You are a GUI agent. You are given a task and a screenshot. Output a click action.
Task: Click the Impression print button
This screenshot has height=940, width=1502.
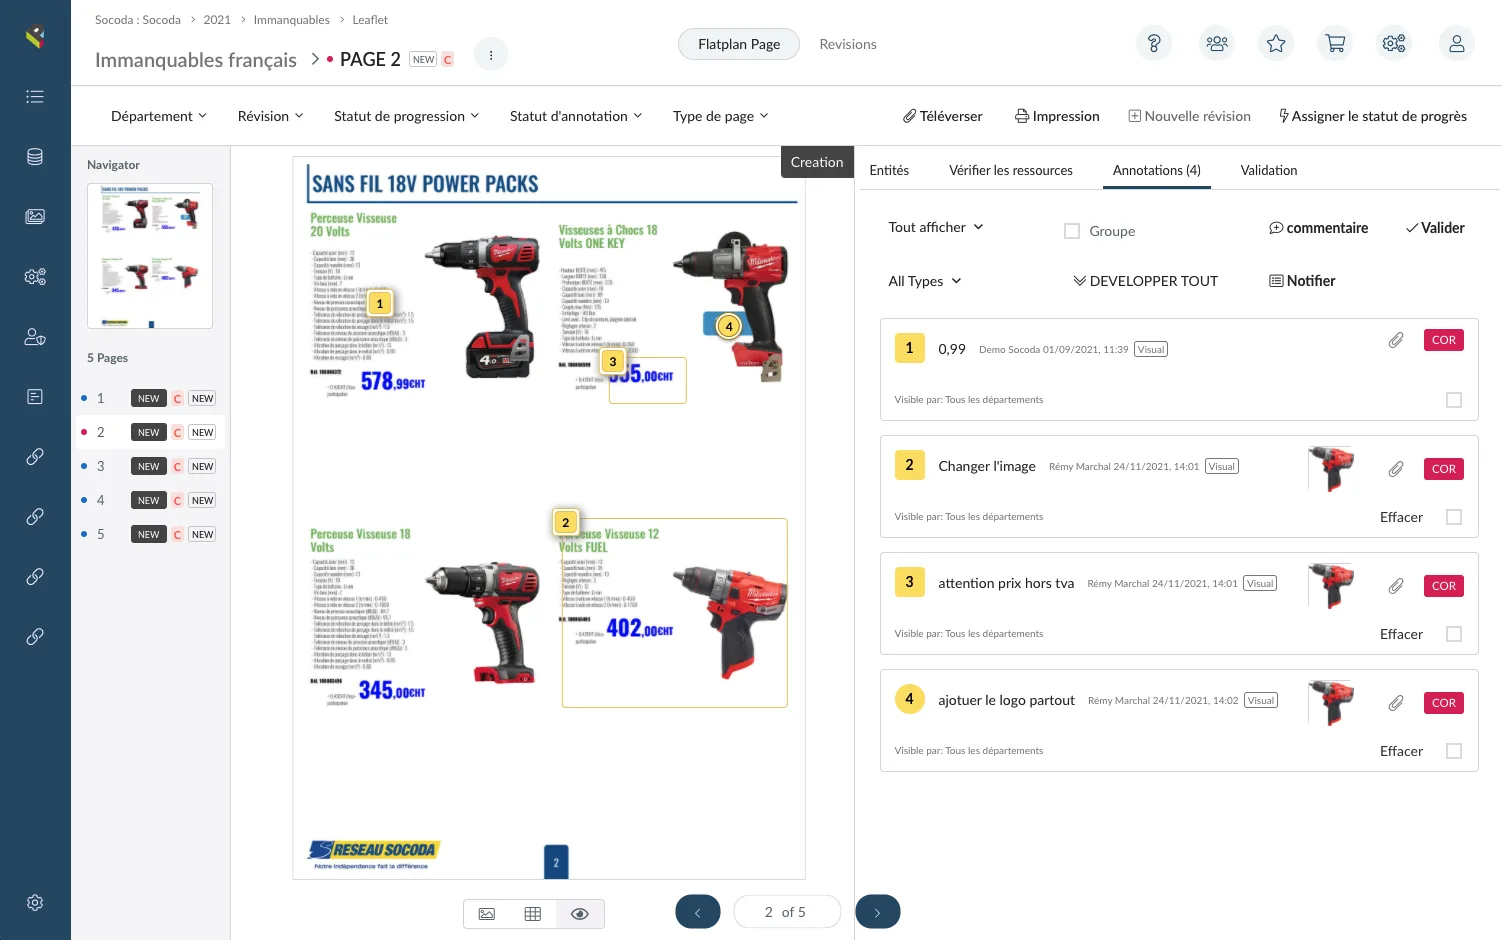pyautogui.click(x=1057, y=116)
